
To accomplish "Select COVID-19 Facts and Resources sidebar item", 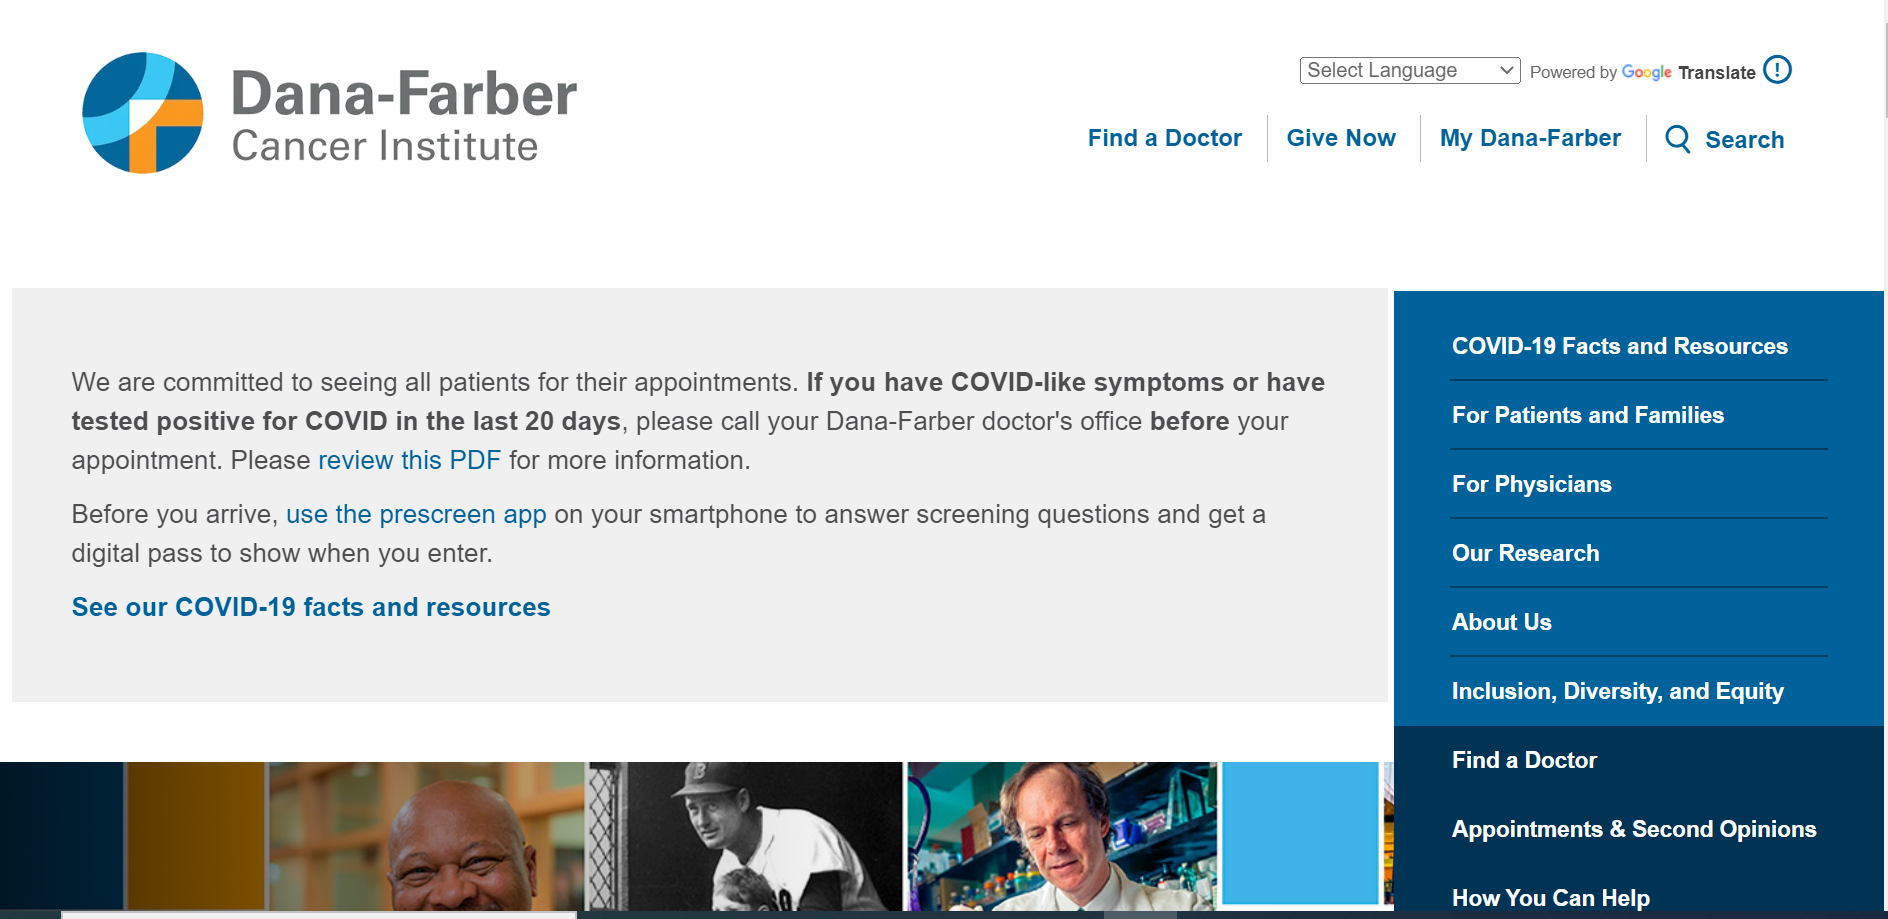I will (1619, 346).
